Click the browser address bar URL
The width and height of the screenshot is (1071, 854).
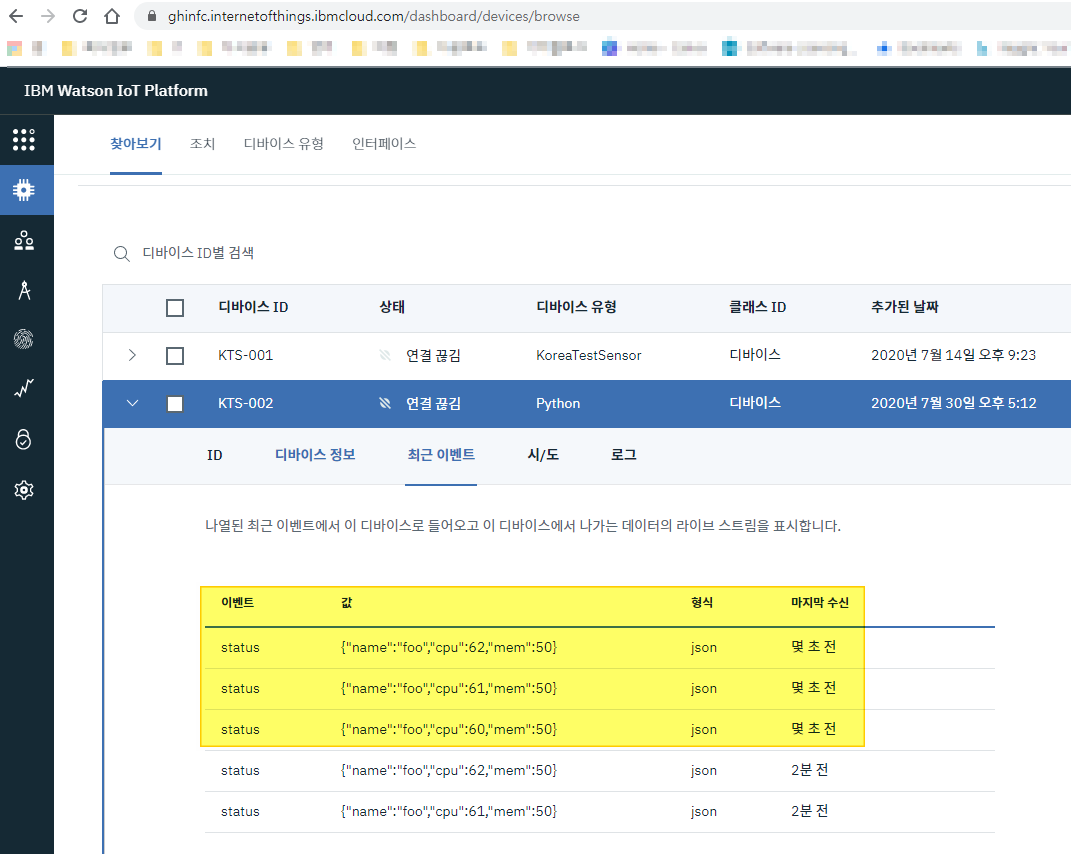(x=374, y=16)
